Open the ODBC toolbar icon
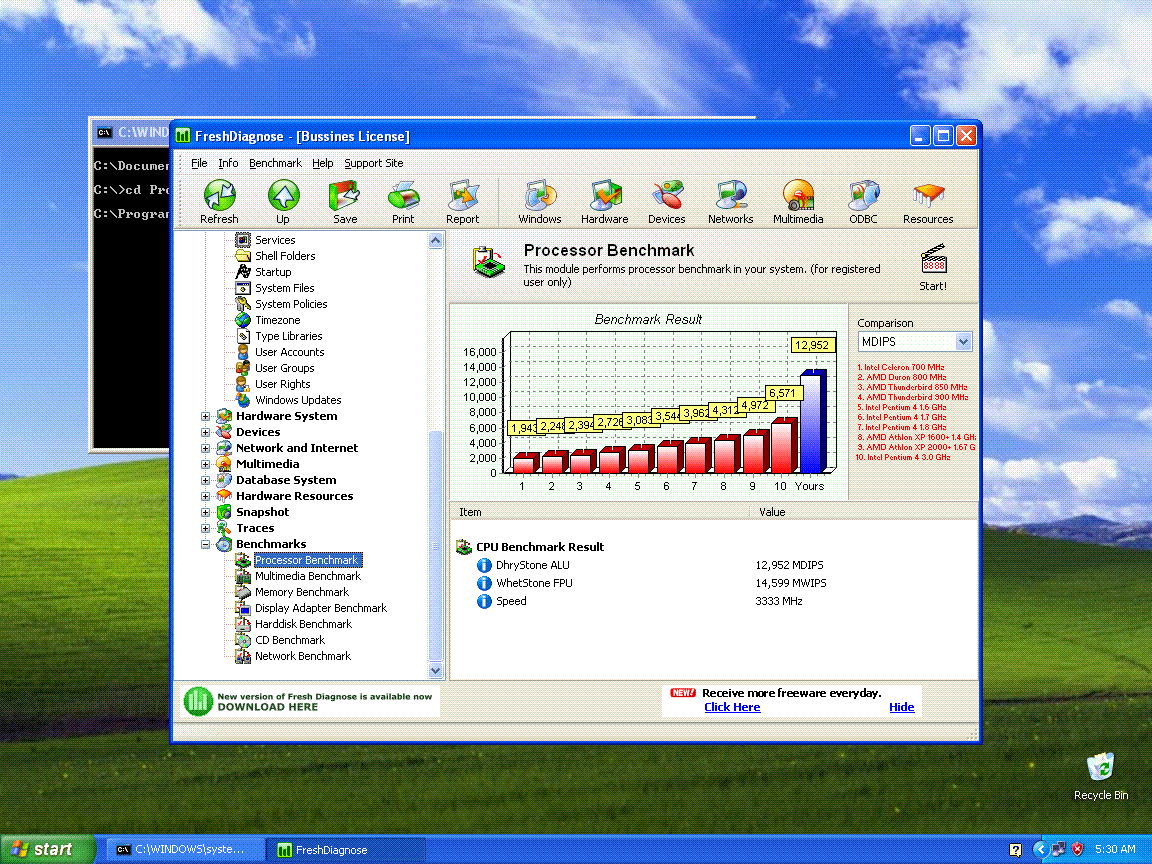Viewport: 1152px width, 864px height. [x=863, y=196]
